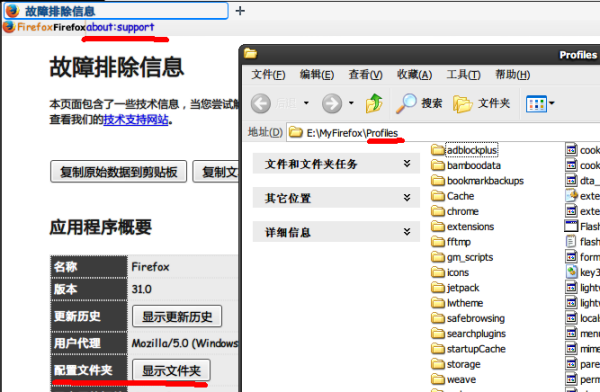
Task: Select the safebrowsing folder
Action: (468, 318)
